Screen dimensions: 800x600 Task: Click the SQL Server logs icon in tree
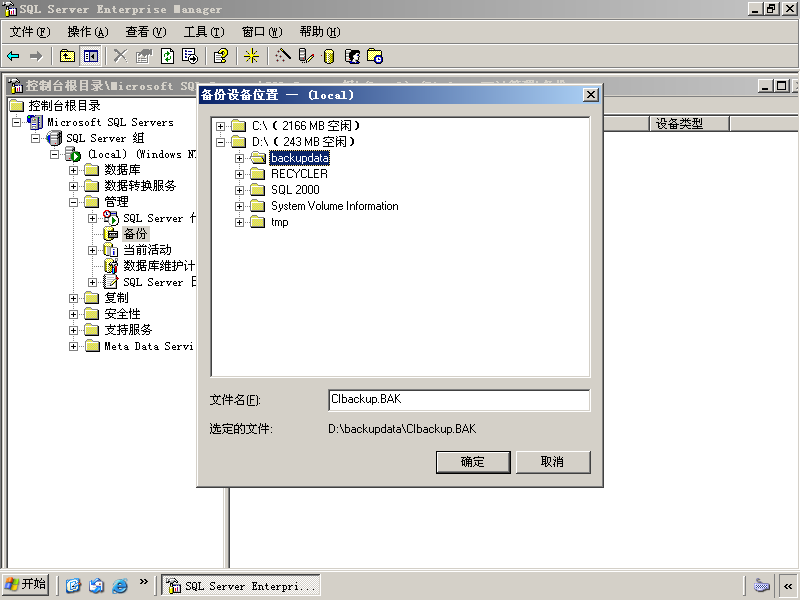pyautogui.click(x=111, y=282)
